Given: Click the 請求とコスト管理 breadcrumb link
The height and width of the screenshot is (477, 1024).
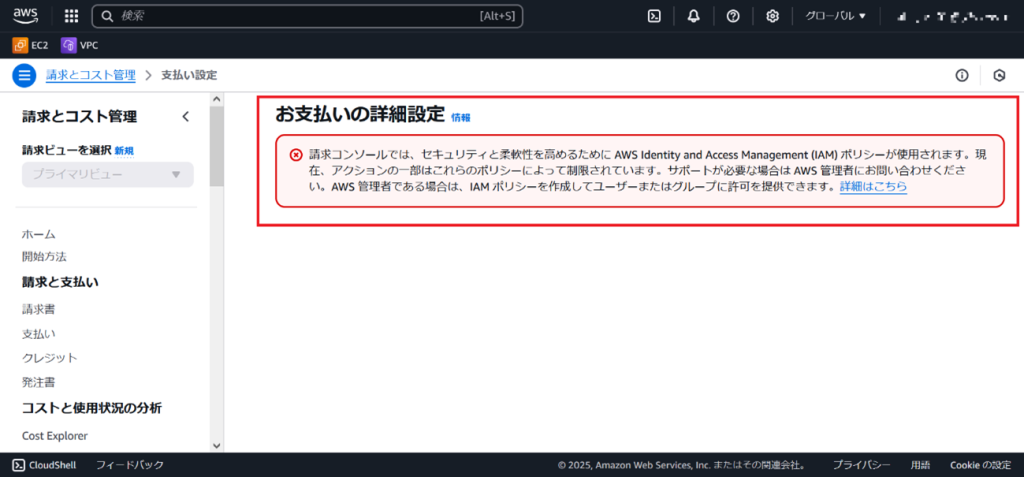Looking at the screenshot, I should [x=90, y=75].
